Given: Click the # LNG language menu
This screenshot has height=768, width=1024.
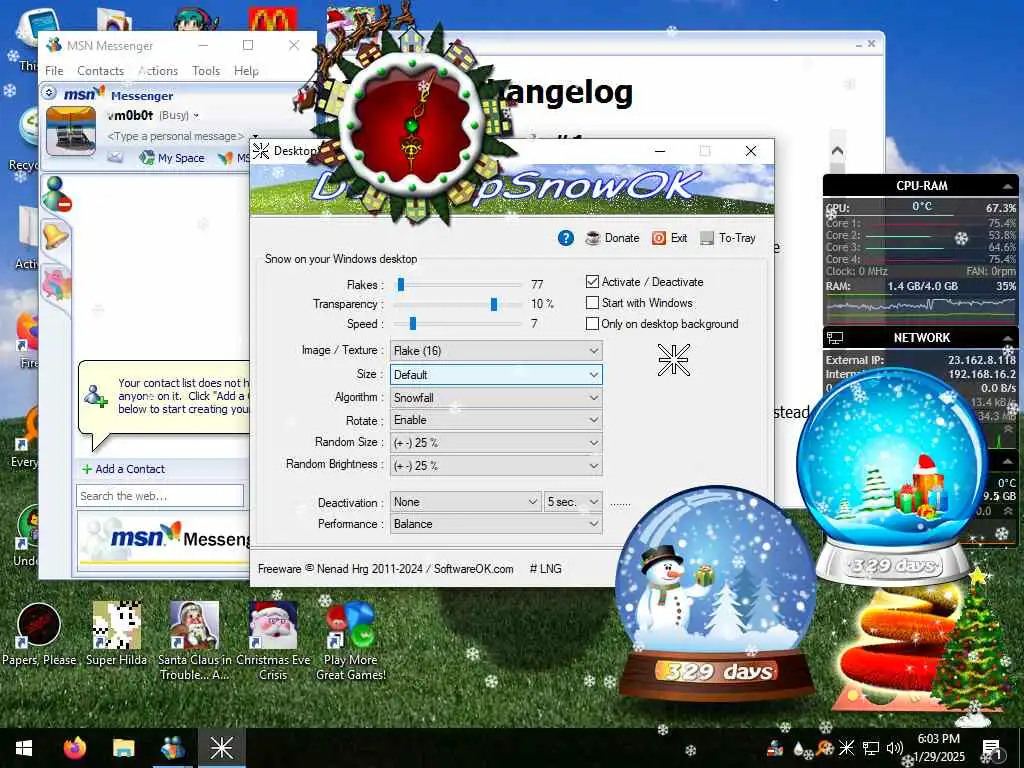Looking at the screenshot, I should [x=545, y=569].
